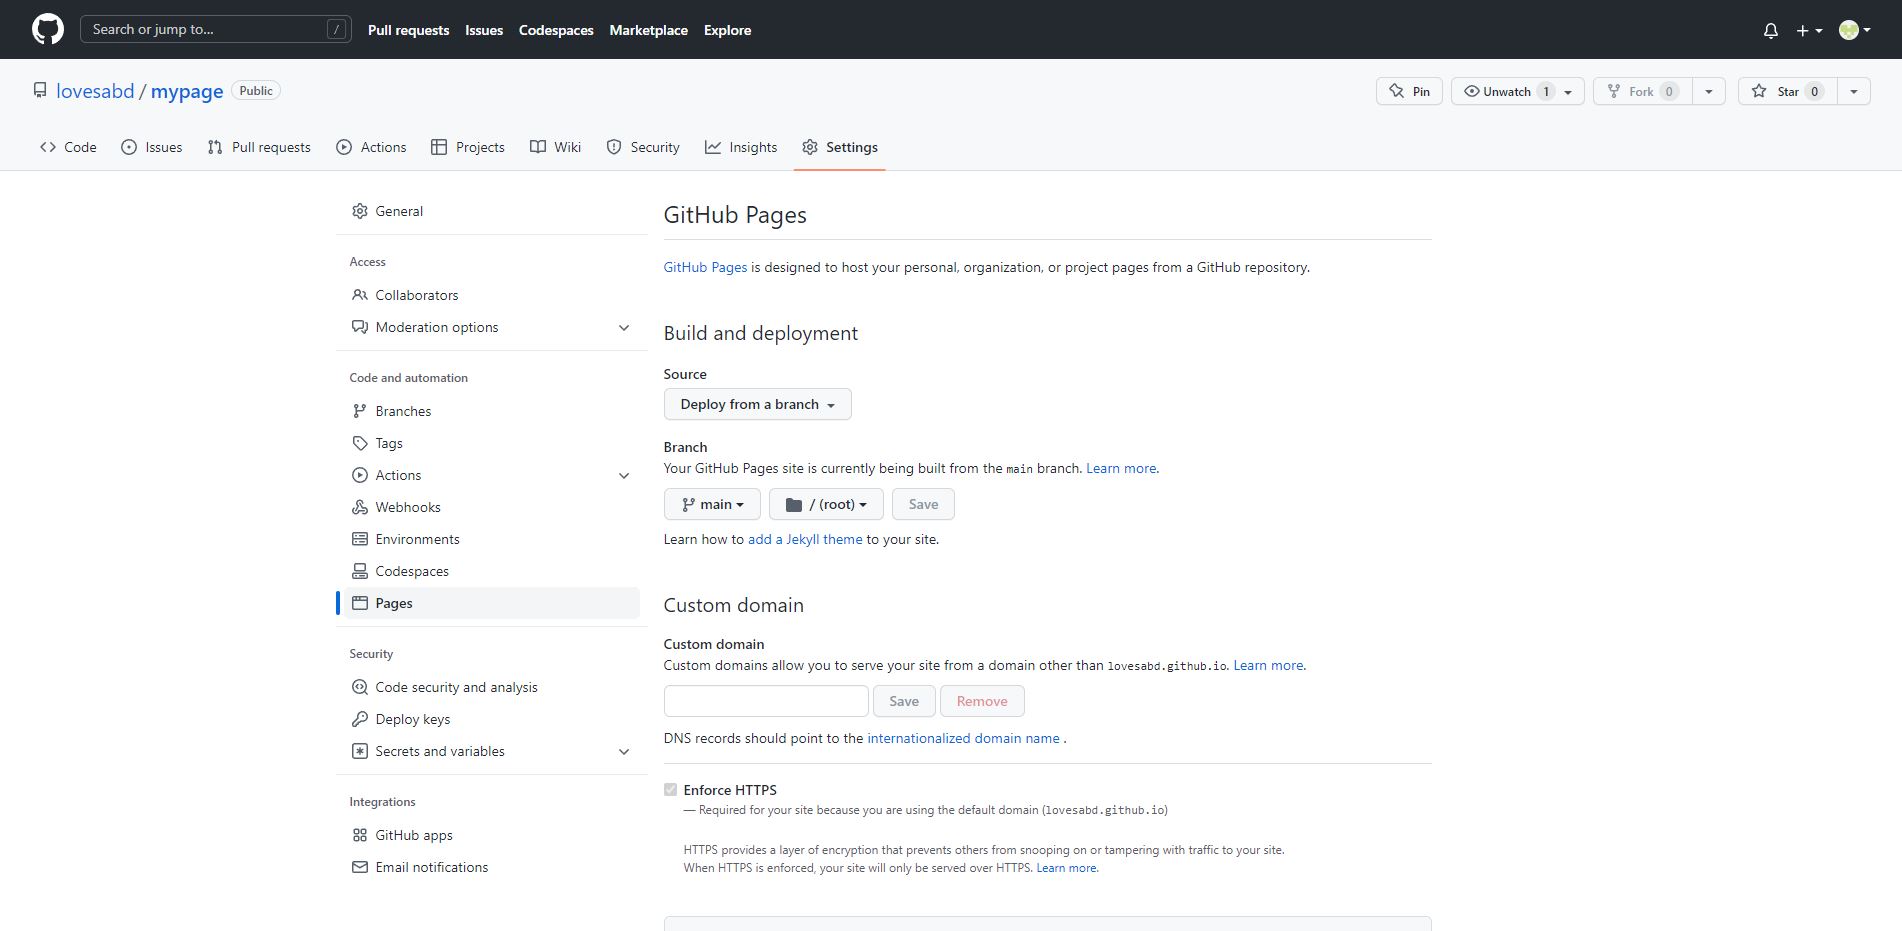
Task: Switch to the repository Issues tab
Action: [x=152, y=147]
